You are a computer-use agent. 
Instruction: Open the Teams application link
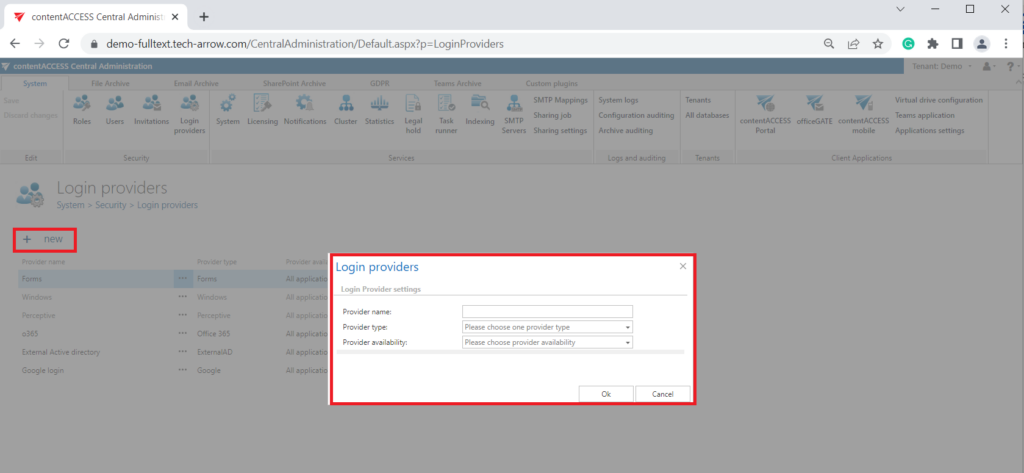pos(924,115)
